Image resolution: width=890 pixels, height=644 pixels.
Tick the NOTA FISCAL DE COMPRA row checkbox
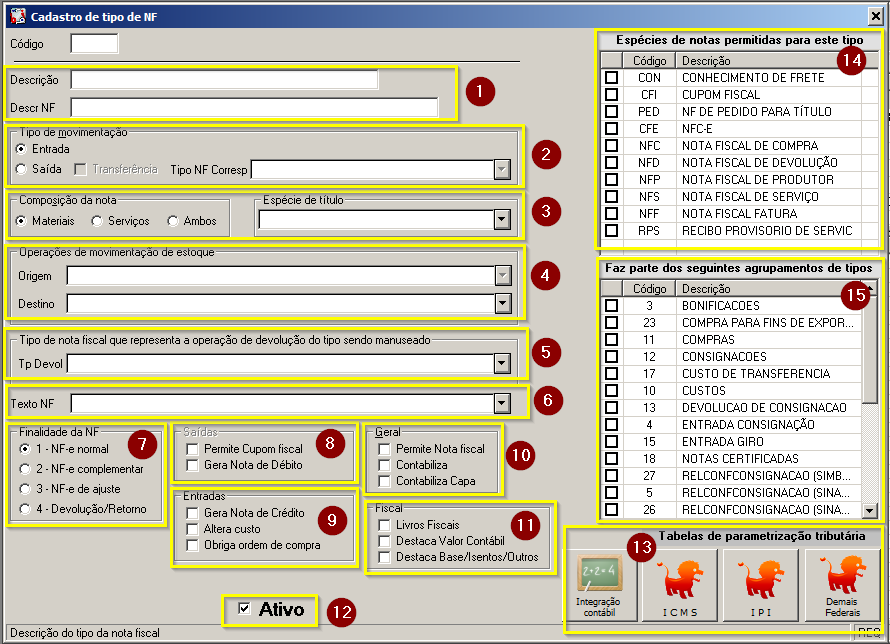point(611,145)
